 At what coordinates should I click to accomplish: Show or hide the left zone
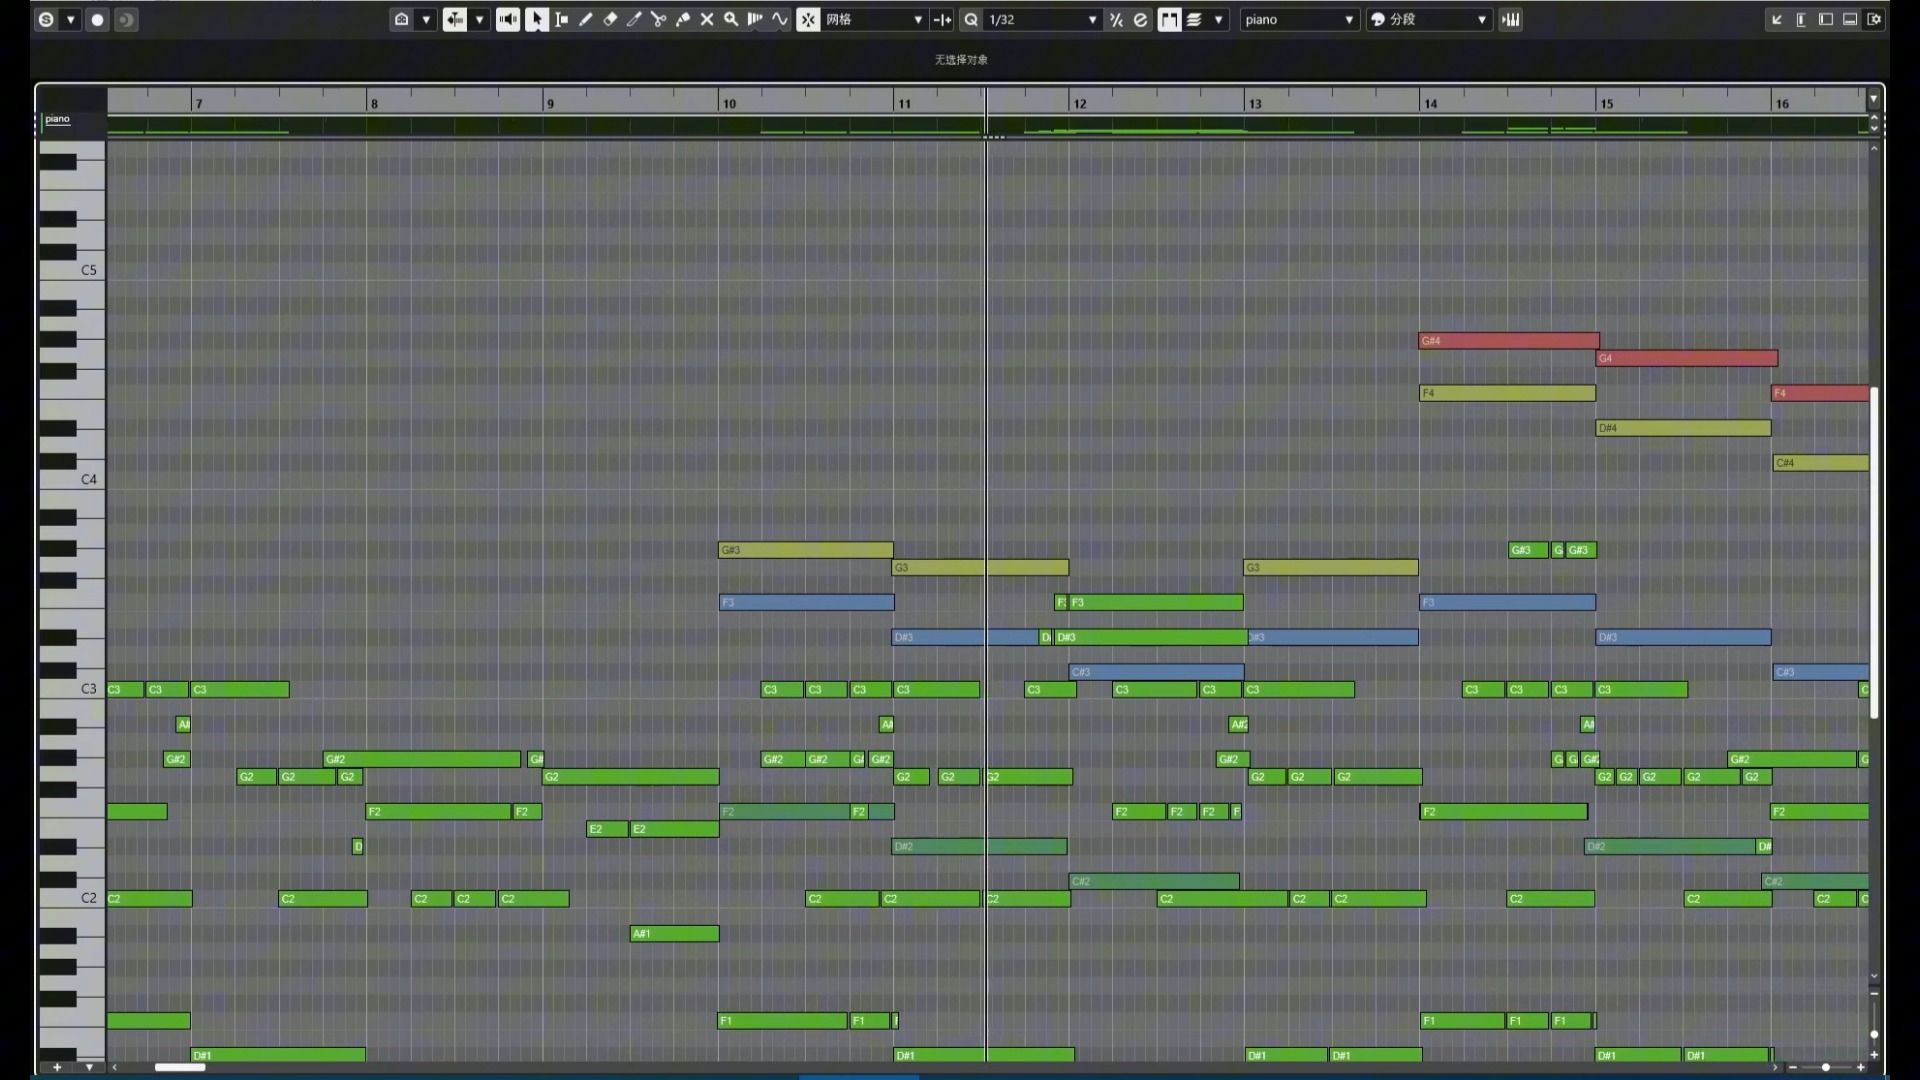click(1826, 19)
